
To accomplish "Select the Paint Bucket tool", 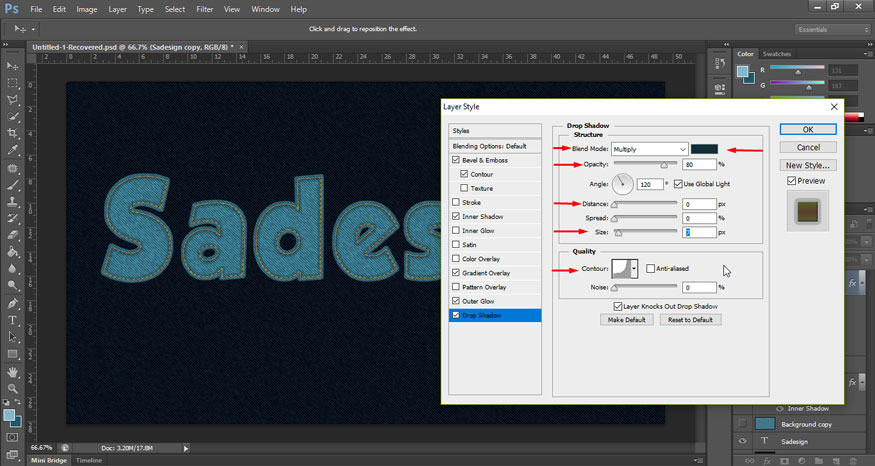I will pyautogui.click(x=12, y=252).
